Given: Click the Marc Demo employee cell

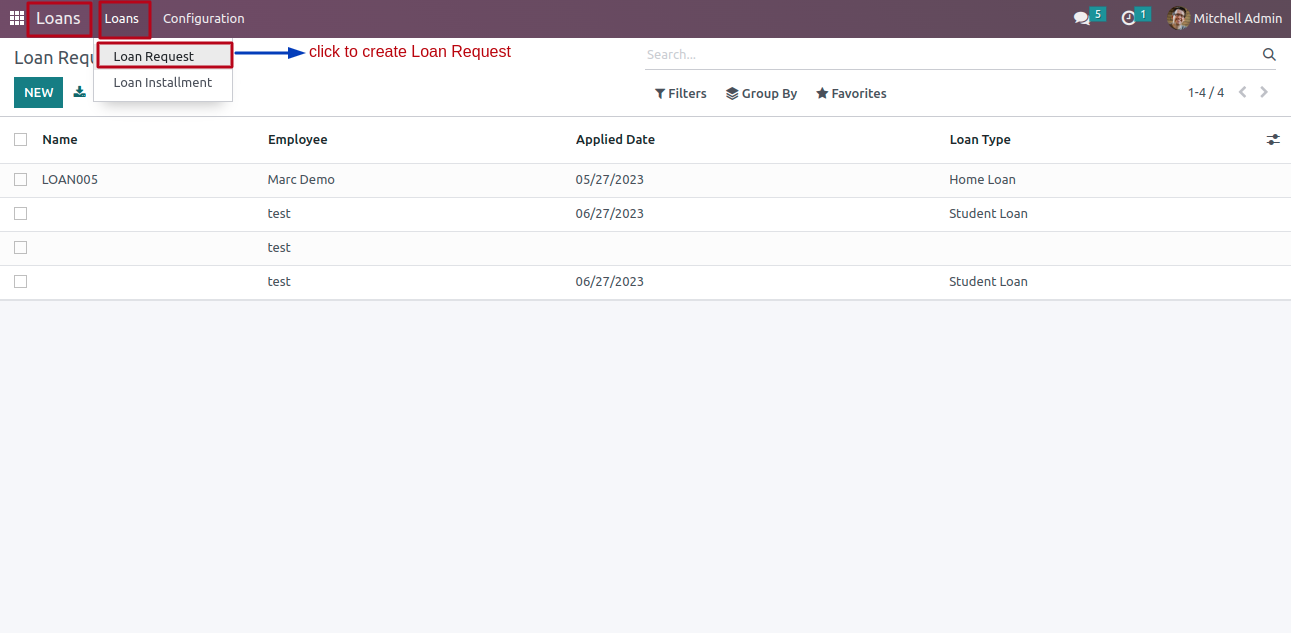Looking at the screenshot, I should [x=301, y=180].
